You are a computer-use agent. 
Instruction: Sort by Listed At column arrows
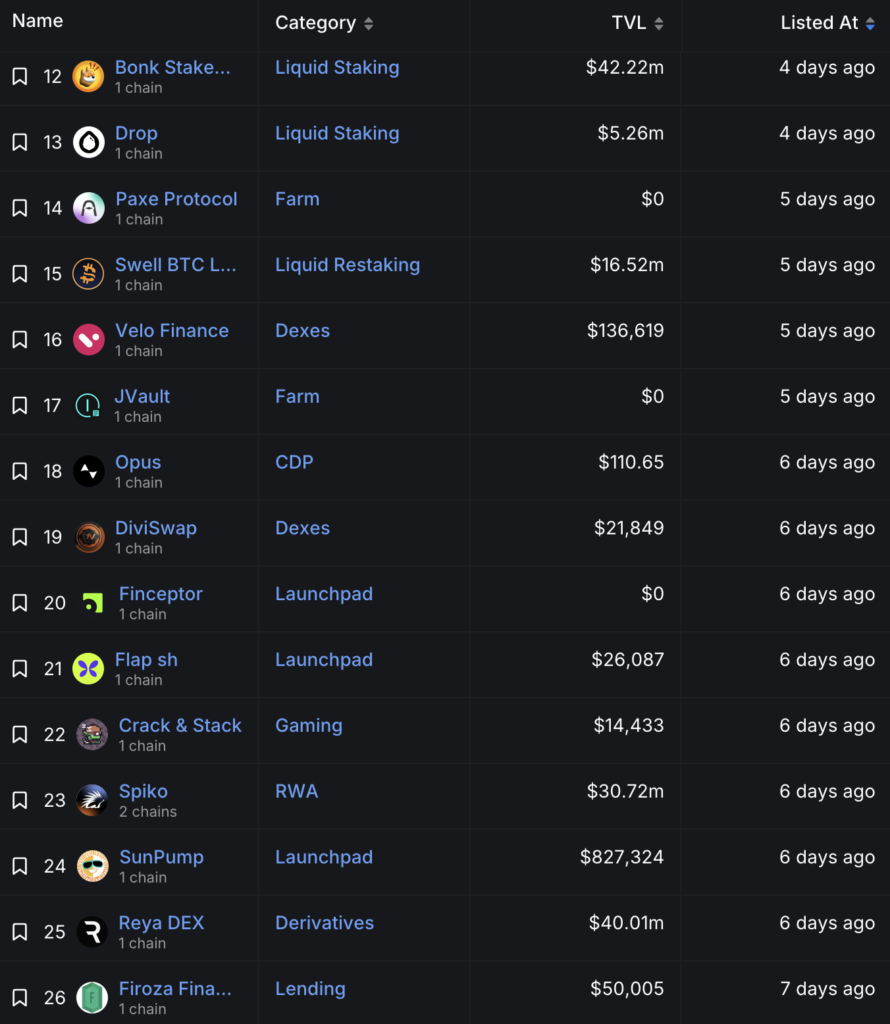coord(870,24)
